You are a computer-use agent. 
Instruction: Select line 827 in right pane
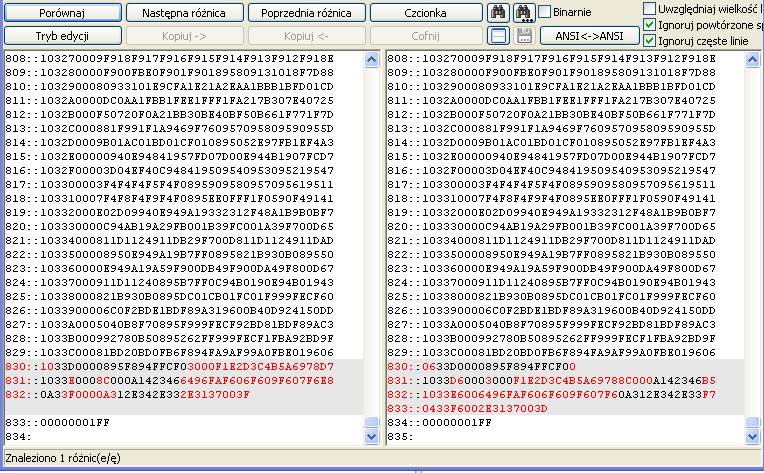tap(552, 324)
